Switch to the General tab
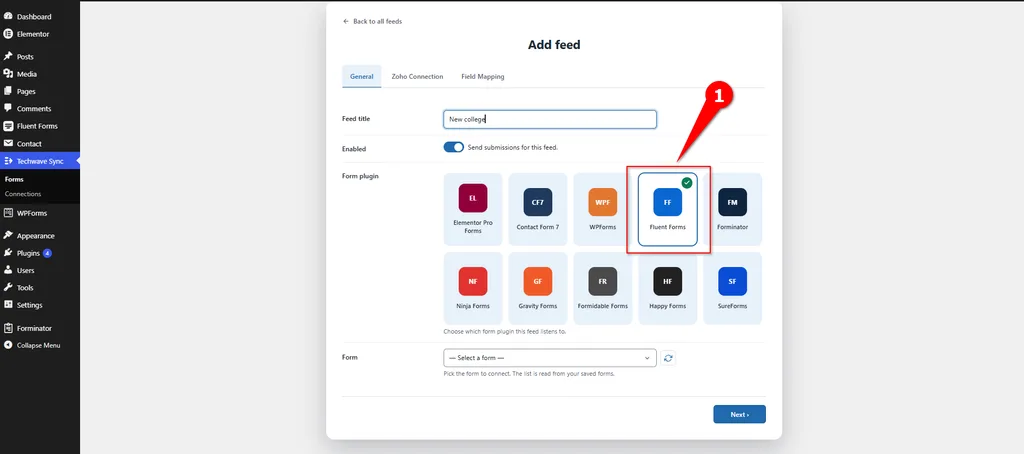The width and height of the screenshot is (1024, 454). (361, 76)
